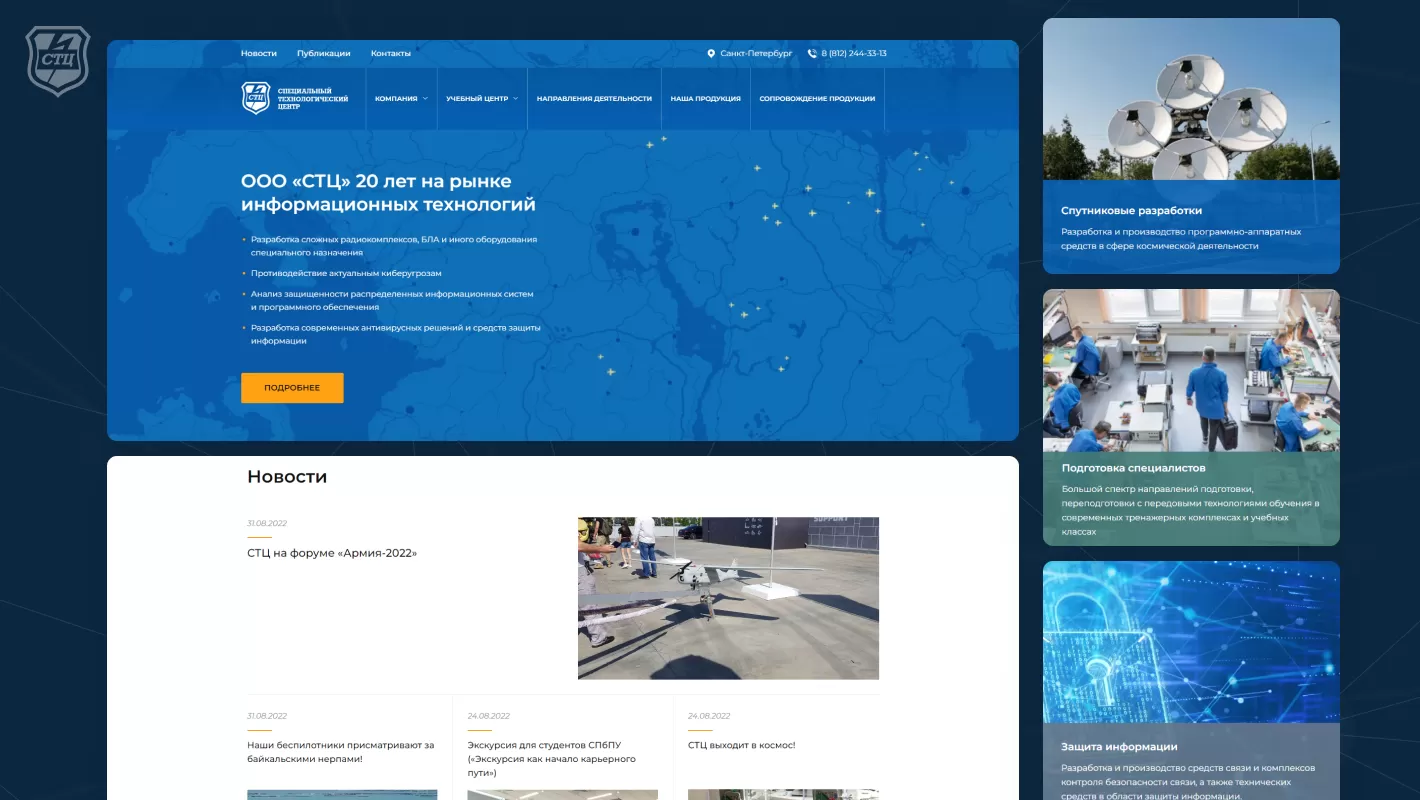Open the news article СТЦ на форуме «Армия-2022»
This screenshot has width=1420, height=800.
[332, 553]
